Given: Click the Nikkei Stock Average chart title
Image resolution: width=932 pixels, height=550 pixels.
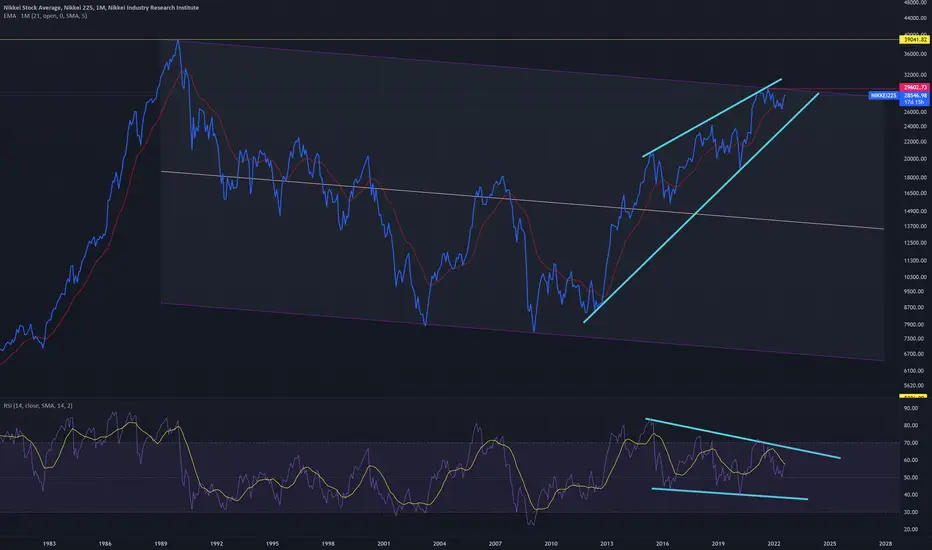Looking at the screenshot, I should point(101,8).
